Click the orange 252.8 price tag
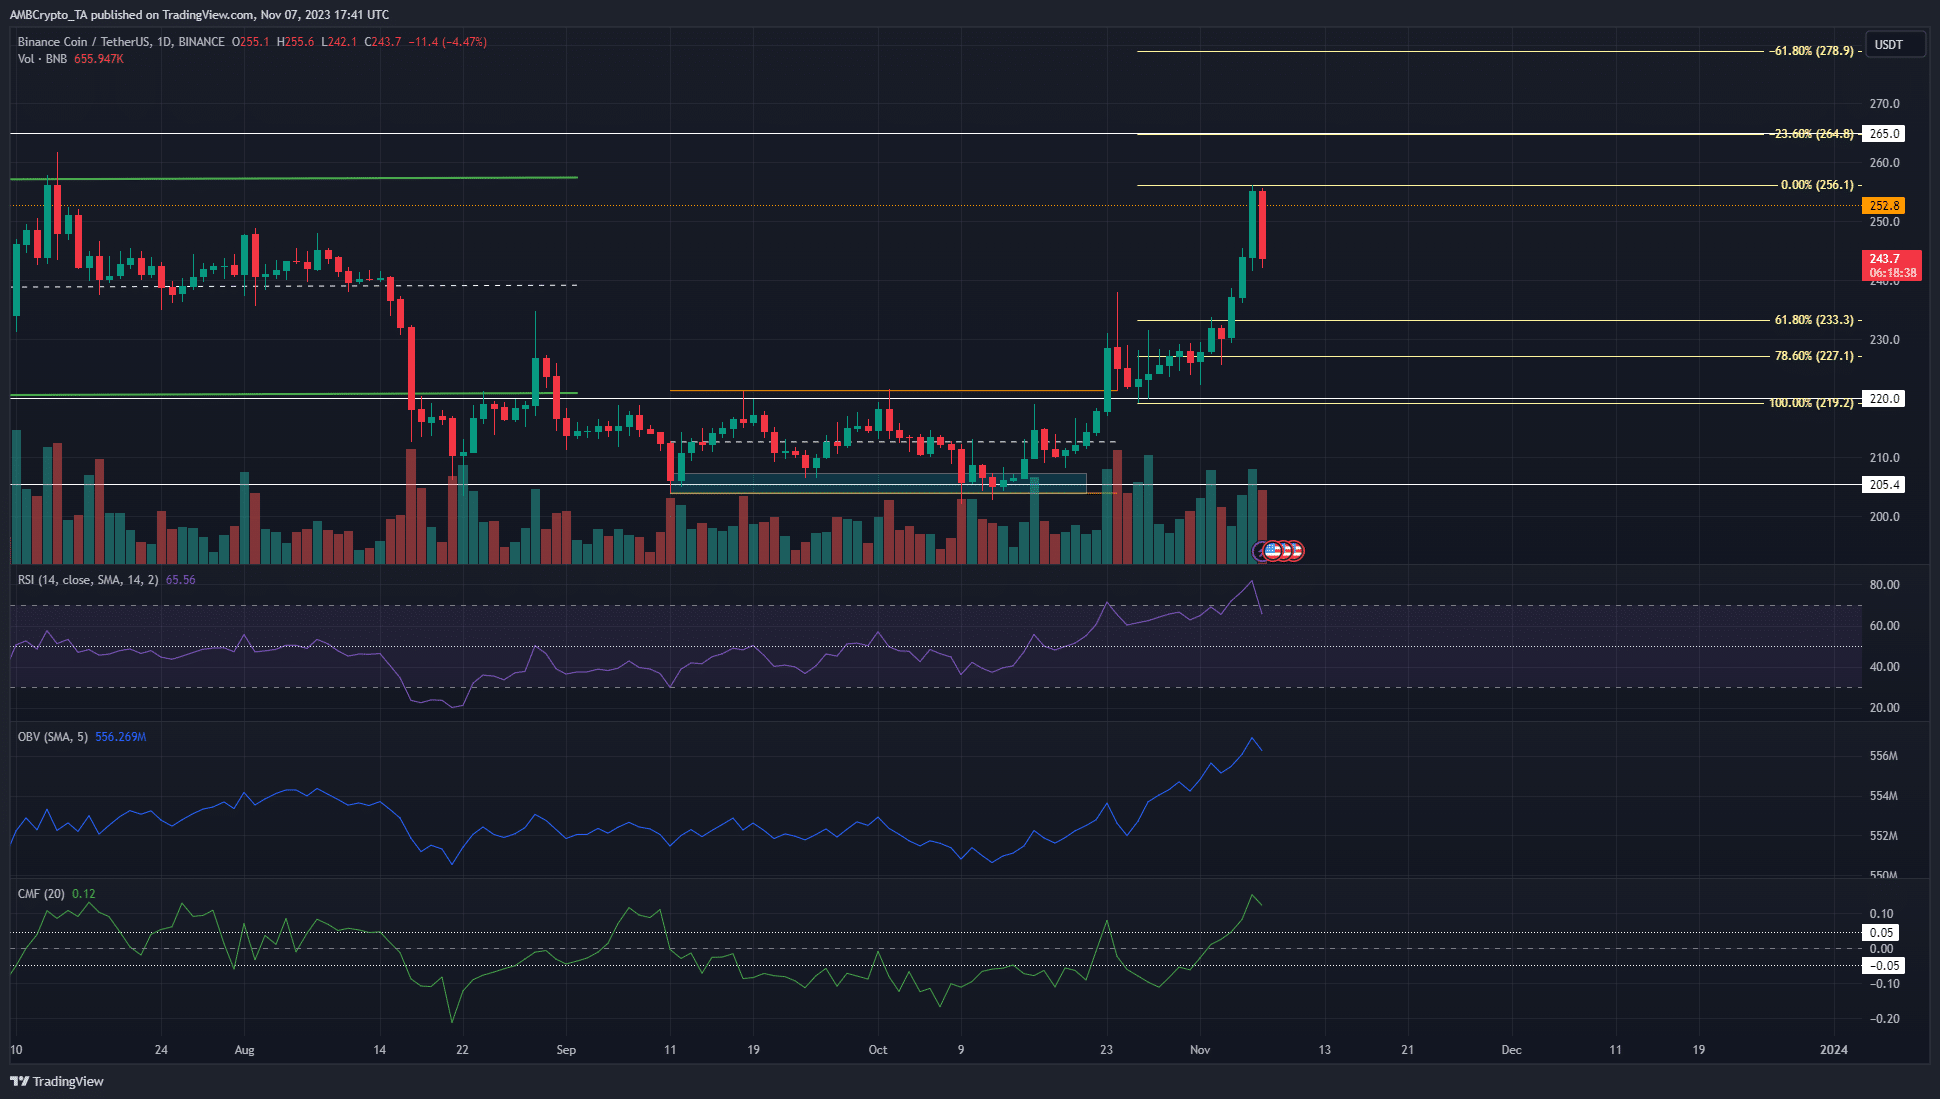 [x=1884, y=206]
